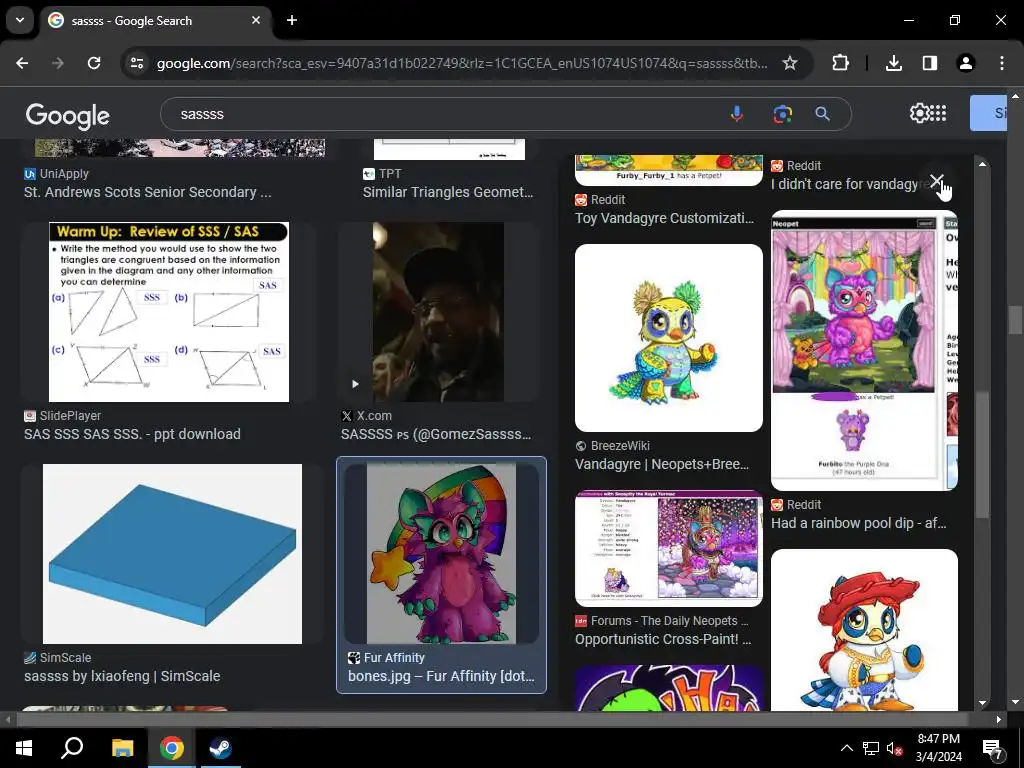Open "I didn't care for vandagyre" Reddit link
The width and height of the screenshot is (1024, 768).
846,184
